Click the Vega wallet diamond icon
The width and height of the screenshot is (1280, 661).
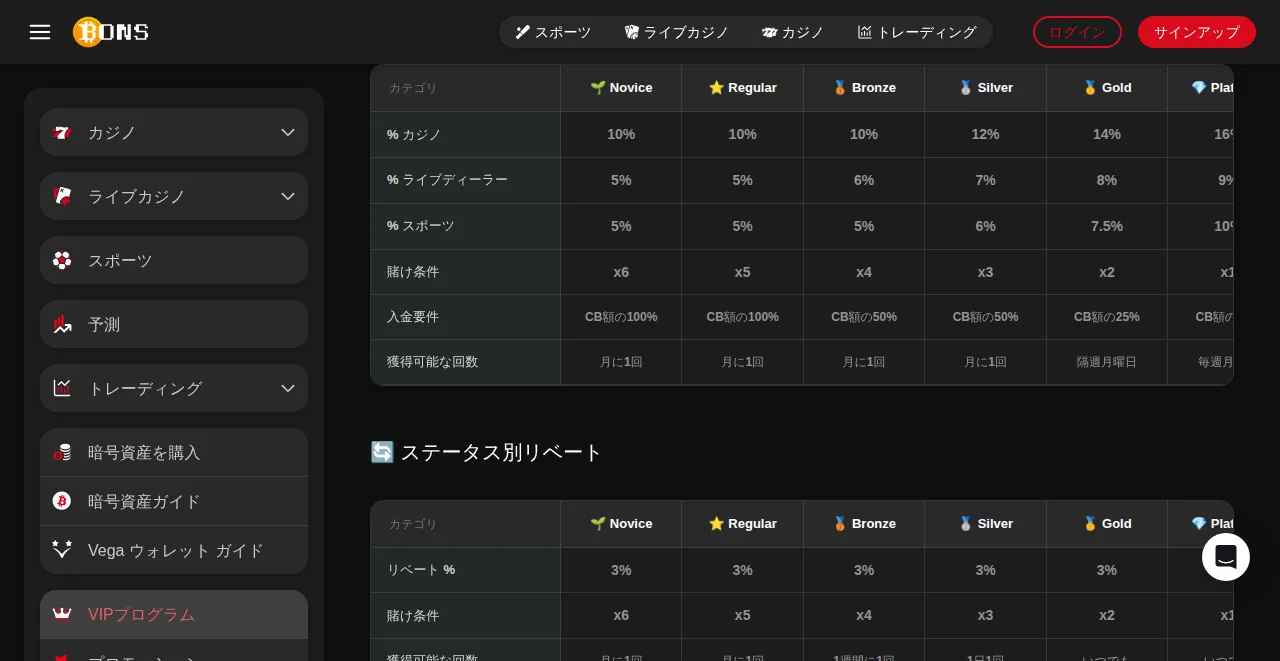(62, 550)
